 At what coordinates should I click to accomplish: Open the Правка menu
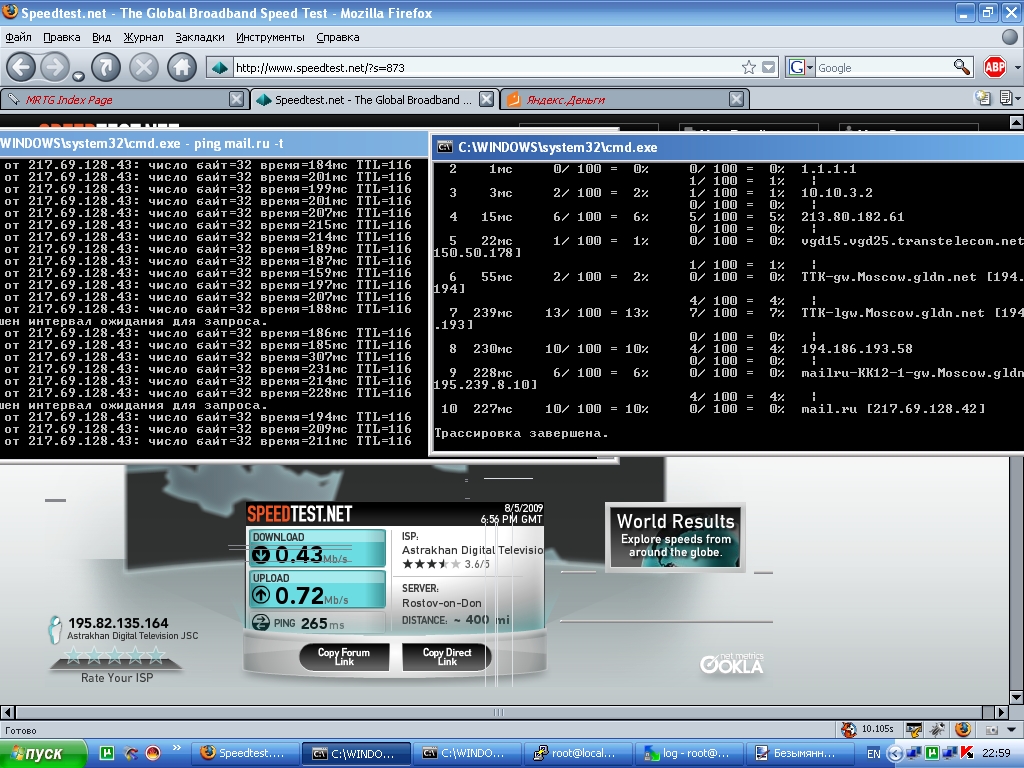pos(61,37)
